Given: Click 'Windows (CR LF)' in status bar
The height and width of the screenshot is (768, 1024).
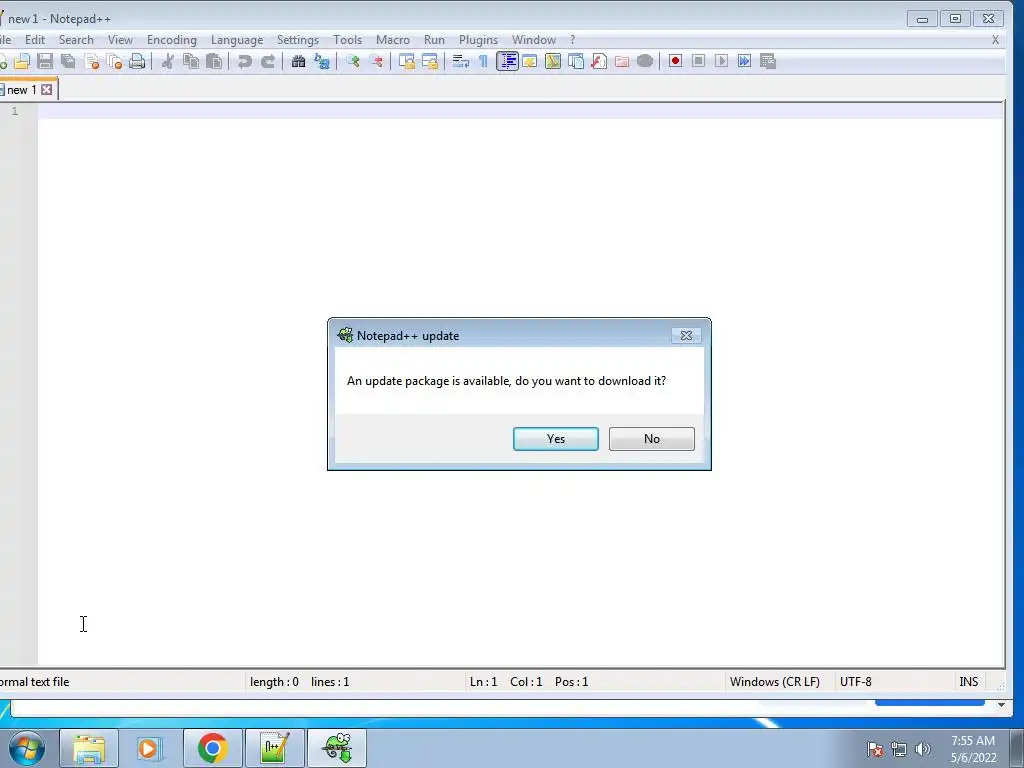Looking at the screenshot, I should [775, 682].
